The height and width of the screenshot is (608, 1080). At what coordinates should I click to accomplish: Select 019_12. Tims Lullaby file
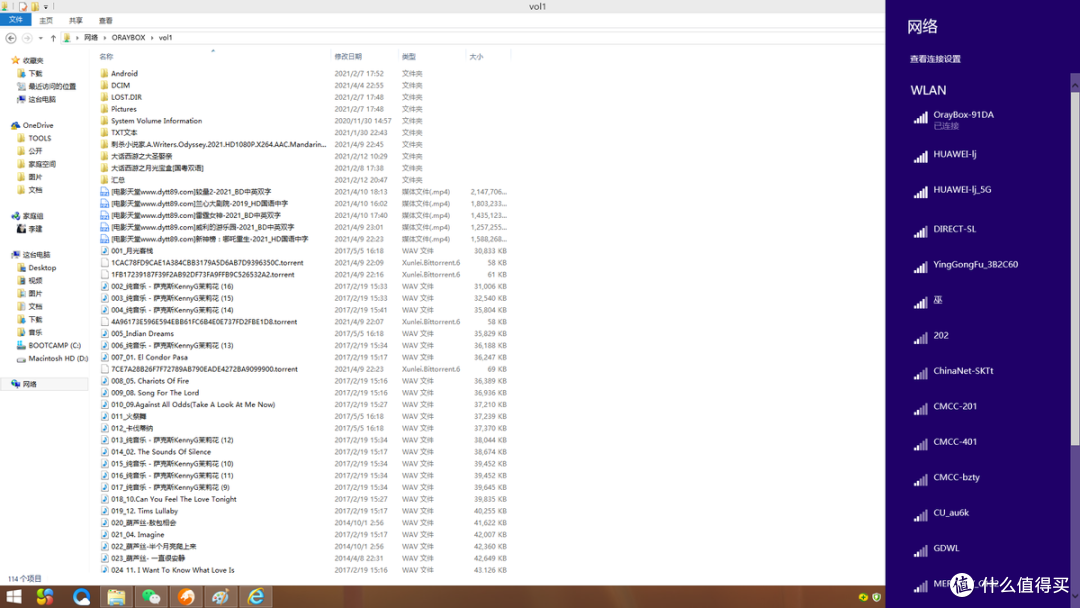pos(145,512)
